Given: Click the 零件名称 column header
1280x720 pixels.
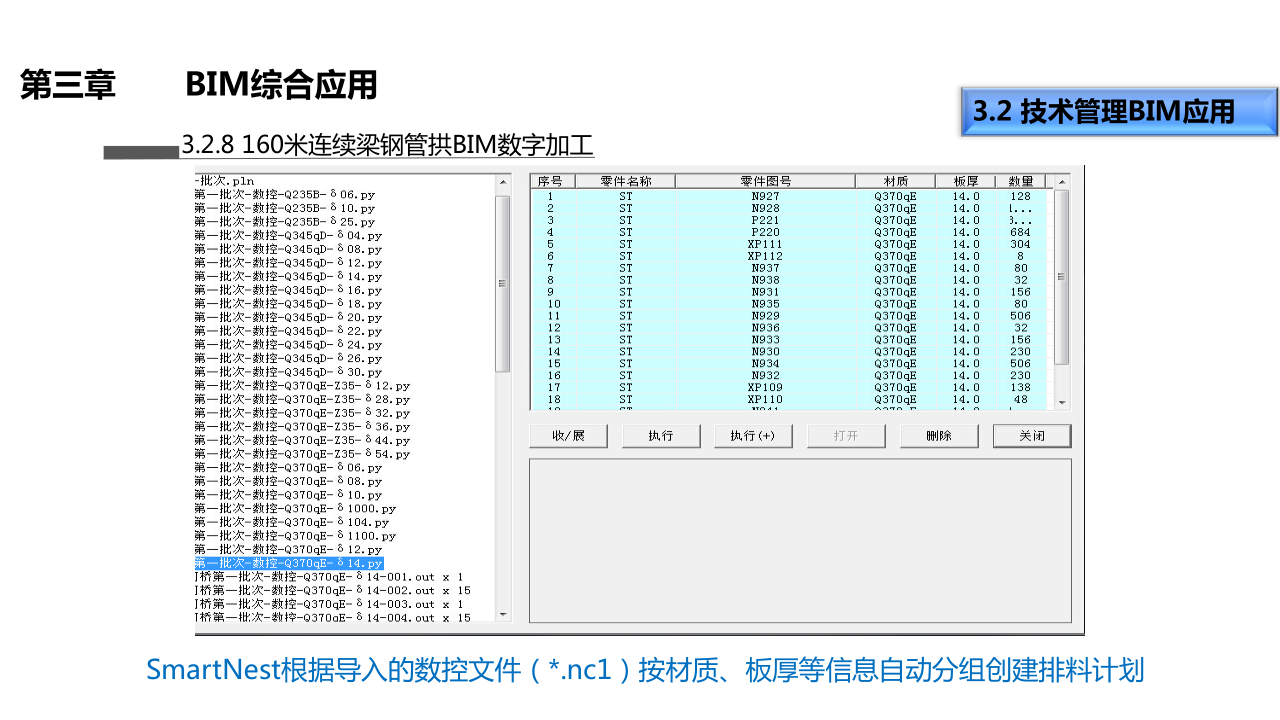Looking at the screenshot, I should [x=626, y=181].
